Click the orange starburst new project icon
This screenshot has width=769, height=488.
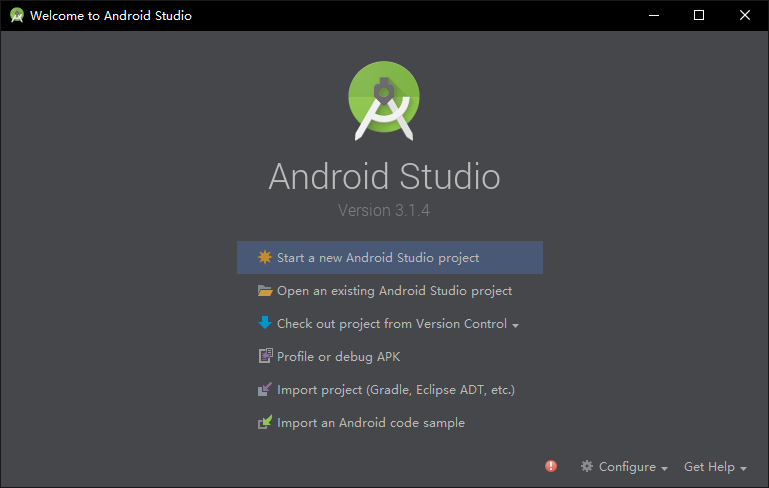click(265, 257)
